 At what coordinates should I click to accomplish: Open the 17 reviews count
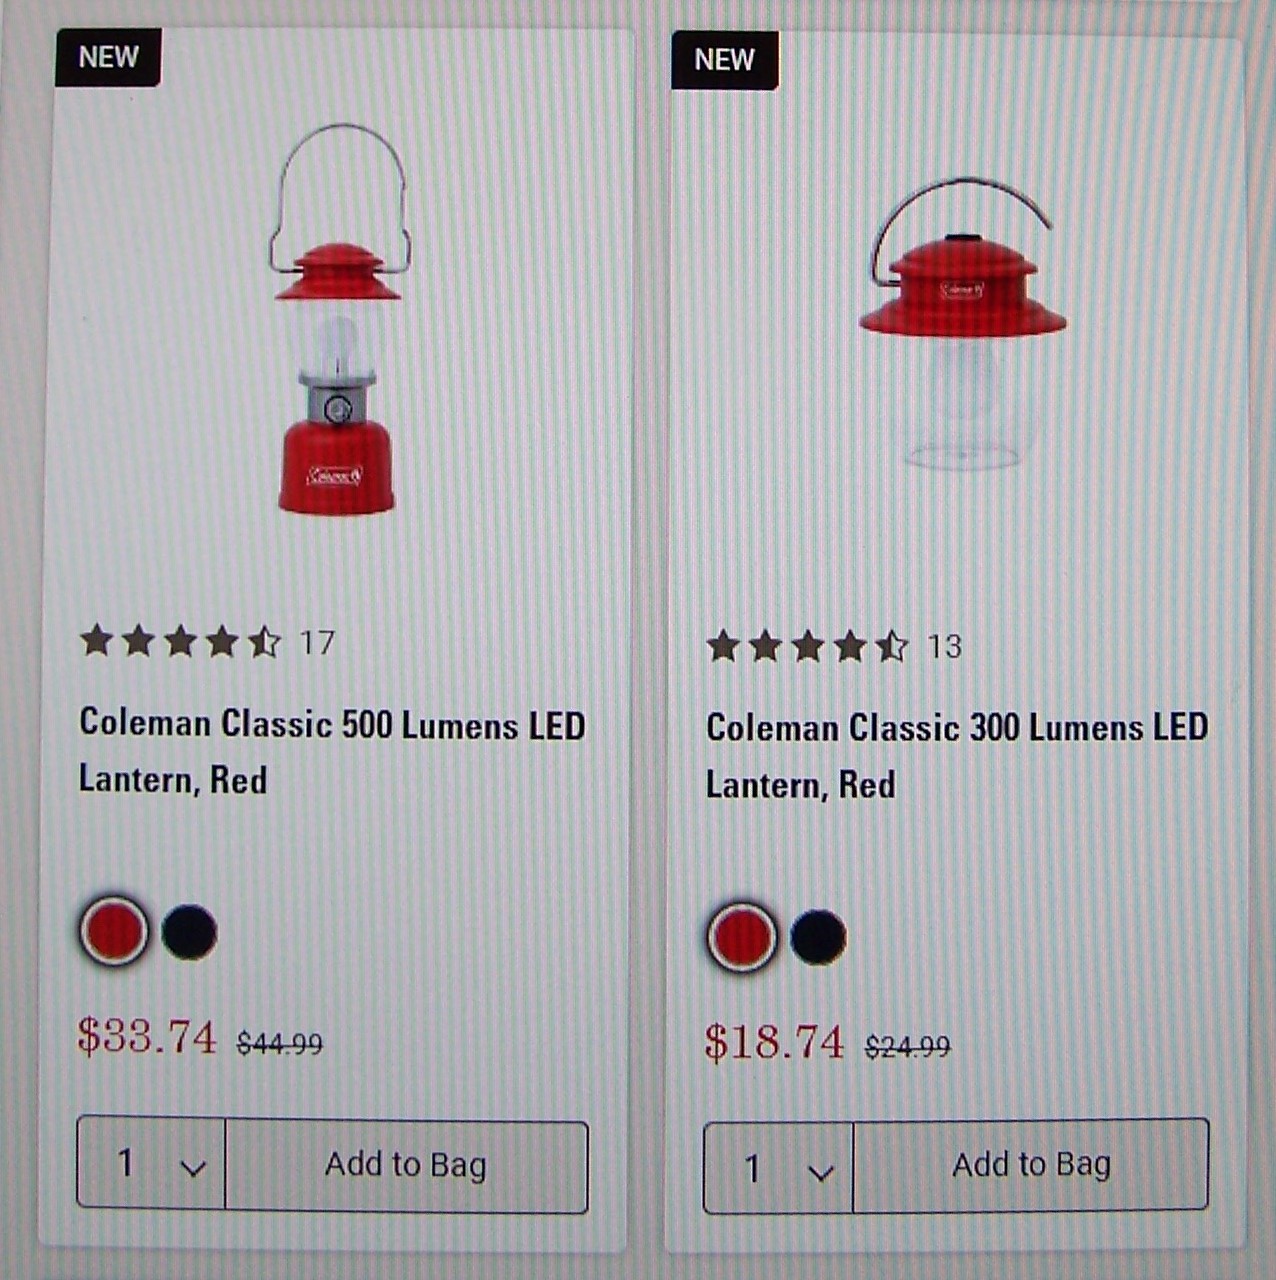point(317,642)
